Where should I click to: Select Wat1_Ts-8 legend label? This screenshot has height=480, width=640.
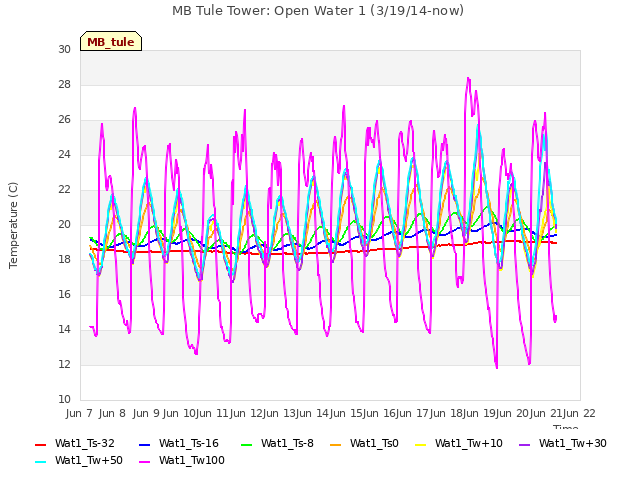point(287,443)
